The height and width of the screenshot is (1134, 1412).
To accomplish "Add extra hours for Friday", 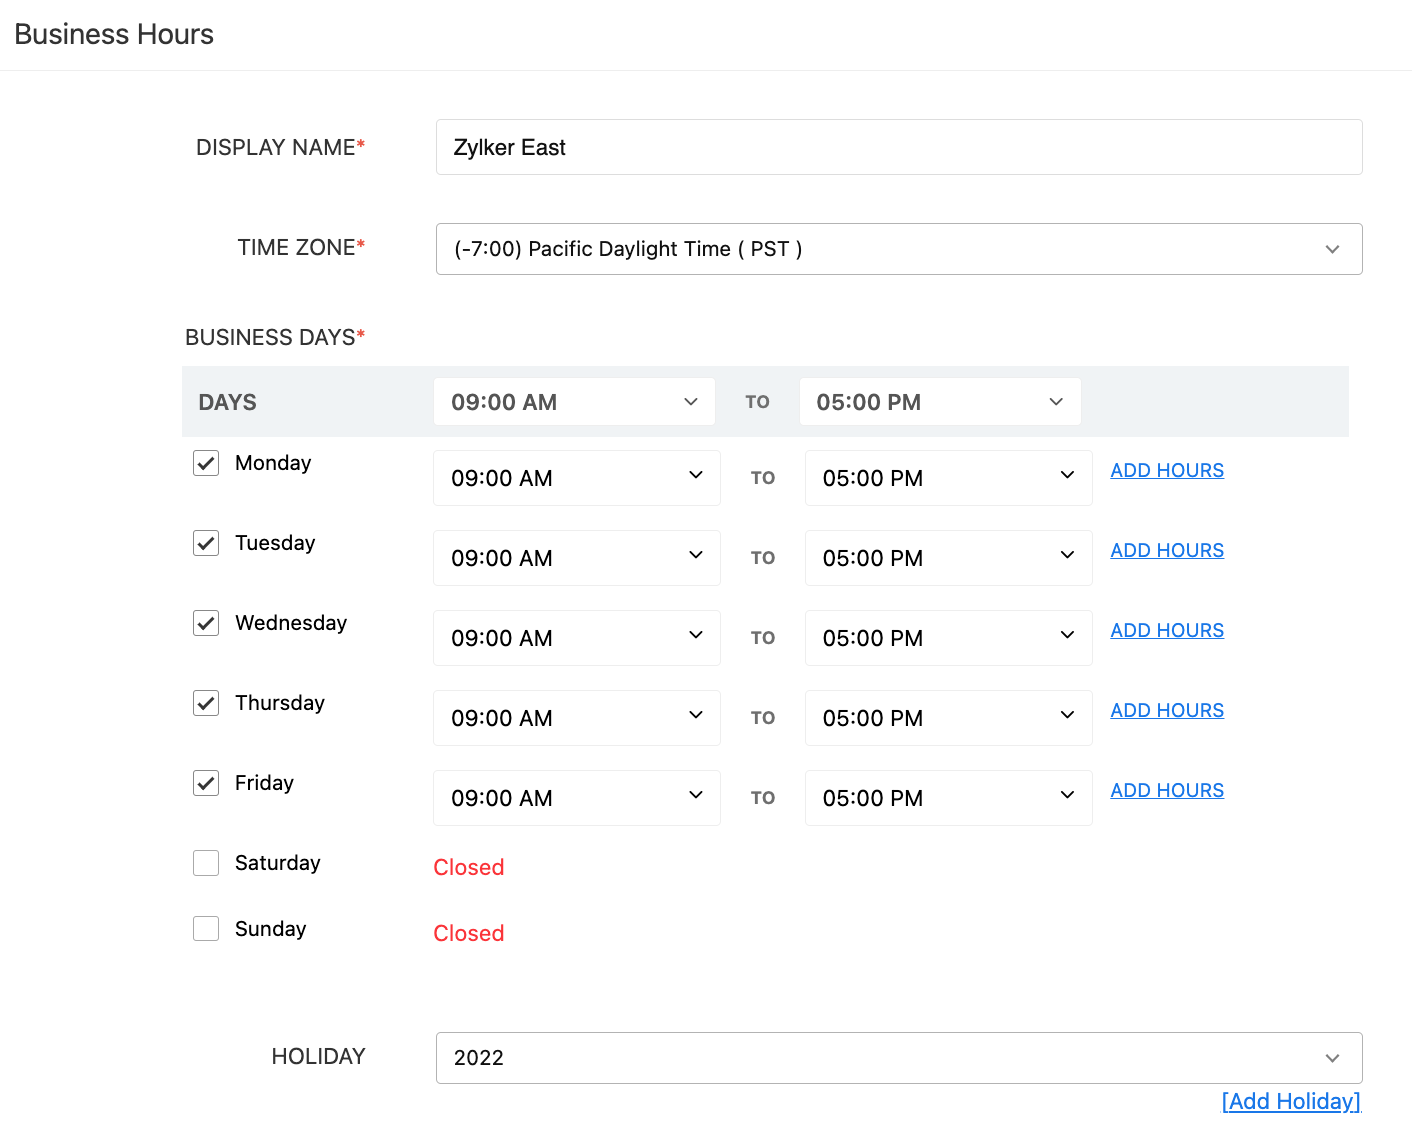I will 1167,790.
